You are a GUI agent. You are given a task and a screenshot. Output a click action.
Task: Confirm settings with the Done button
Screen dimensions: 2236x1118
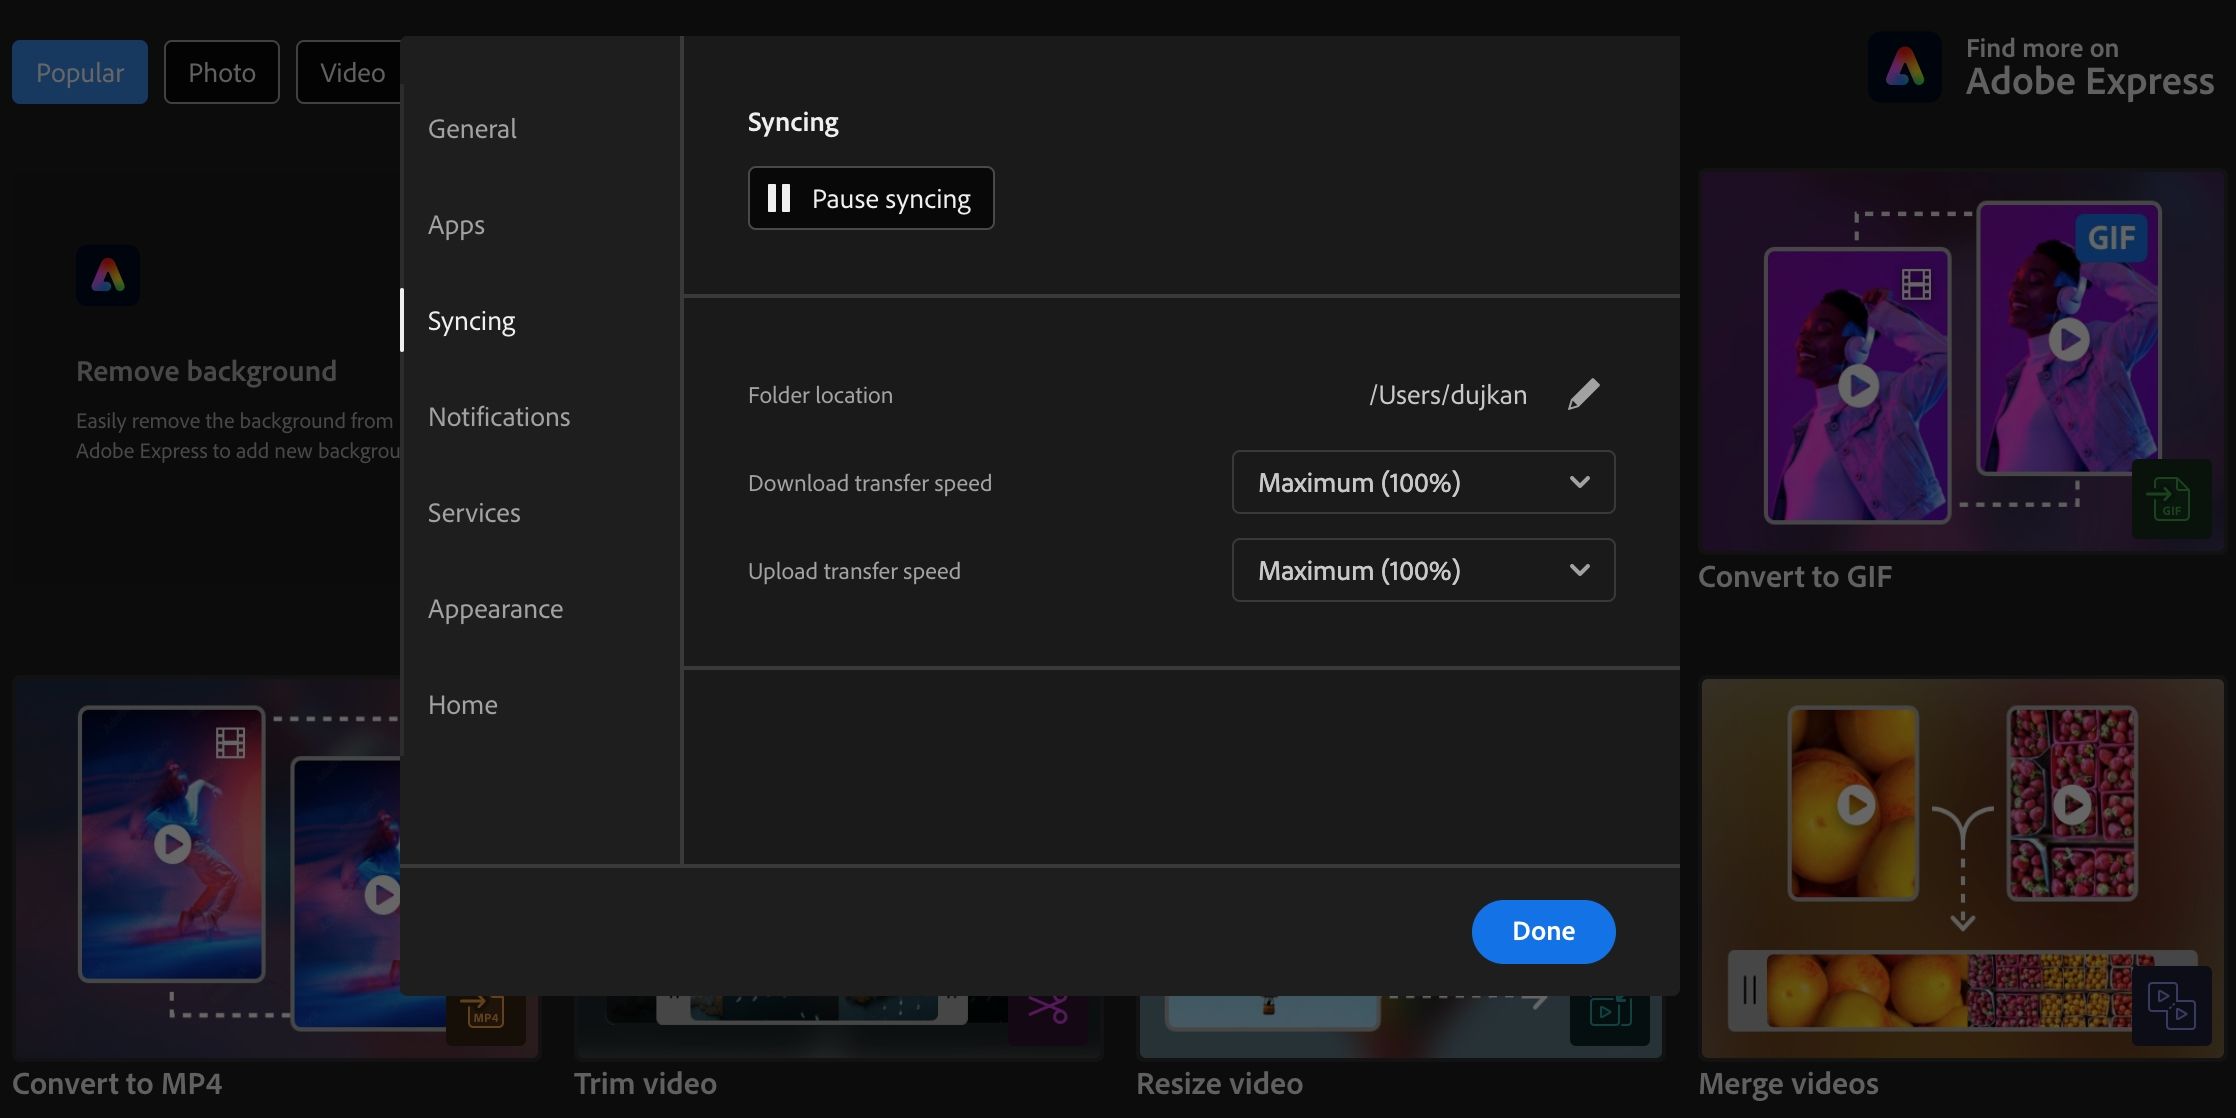pyautogui.click(x=1542, y=931)
